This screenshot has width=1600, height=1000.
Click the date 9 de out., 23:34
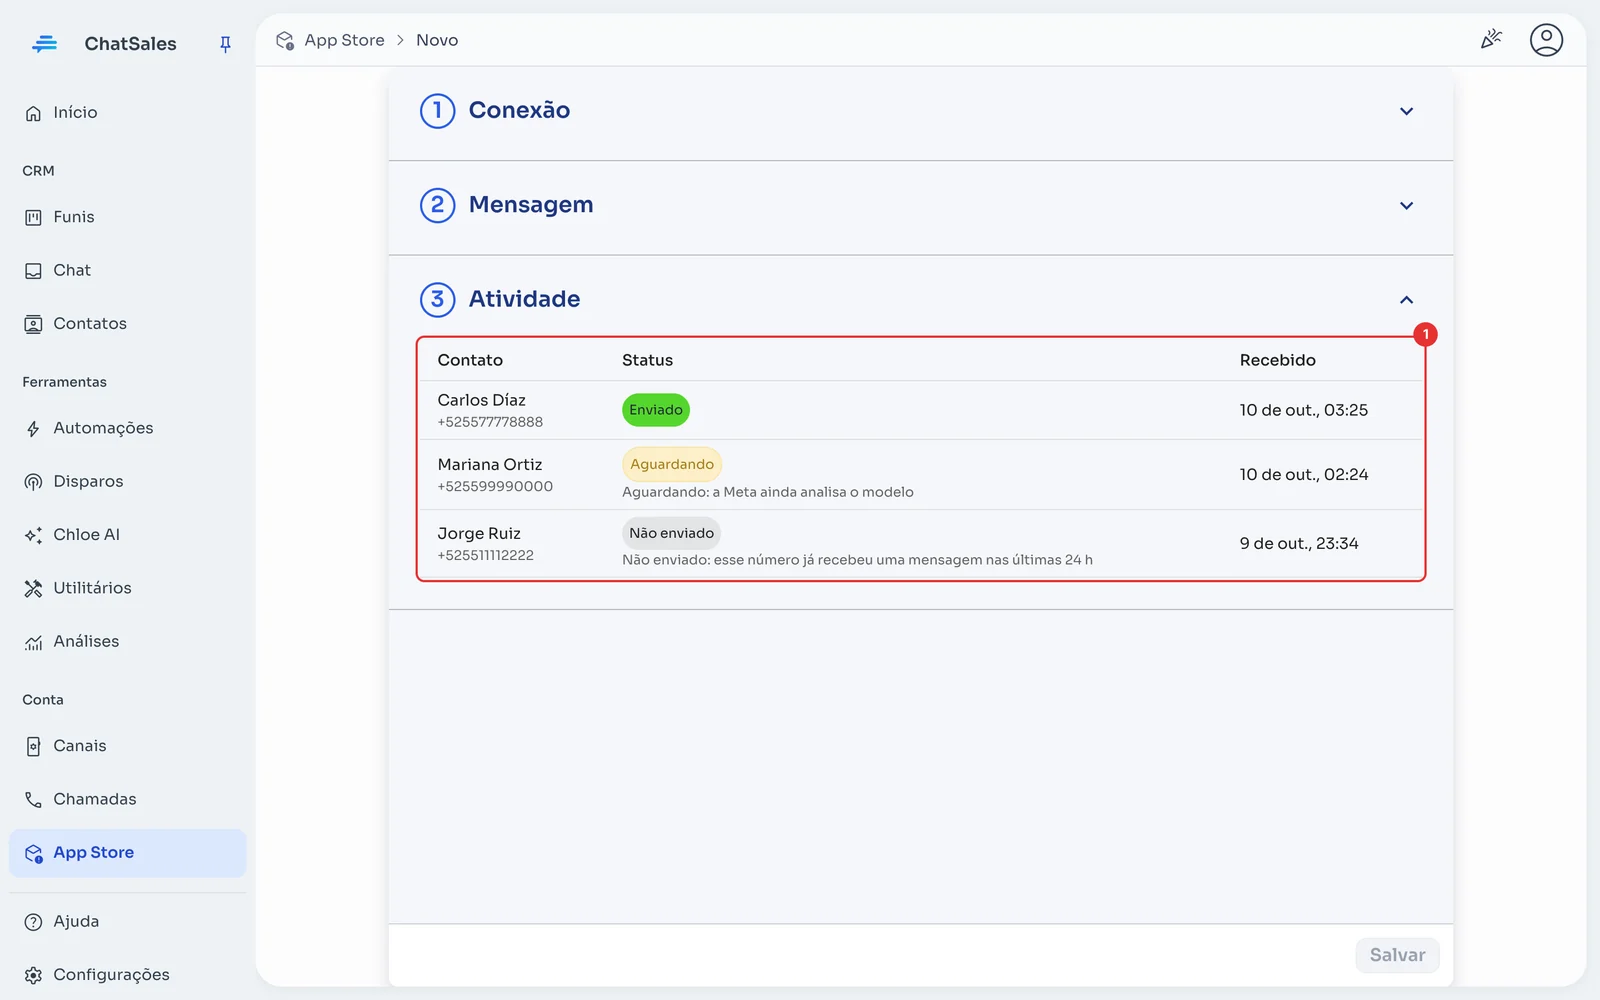point(1299,544)
